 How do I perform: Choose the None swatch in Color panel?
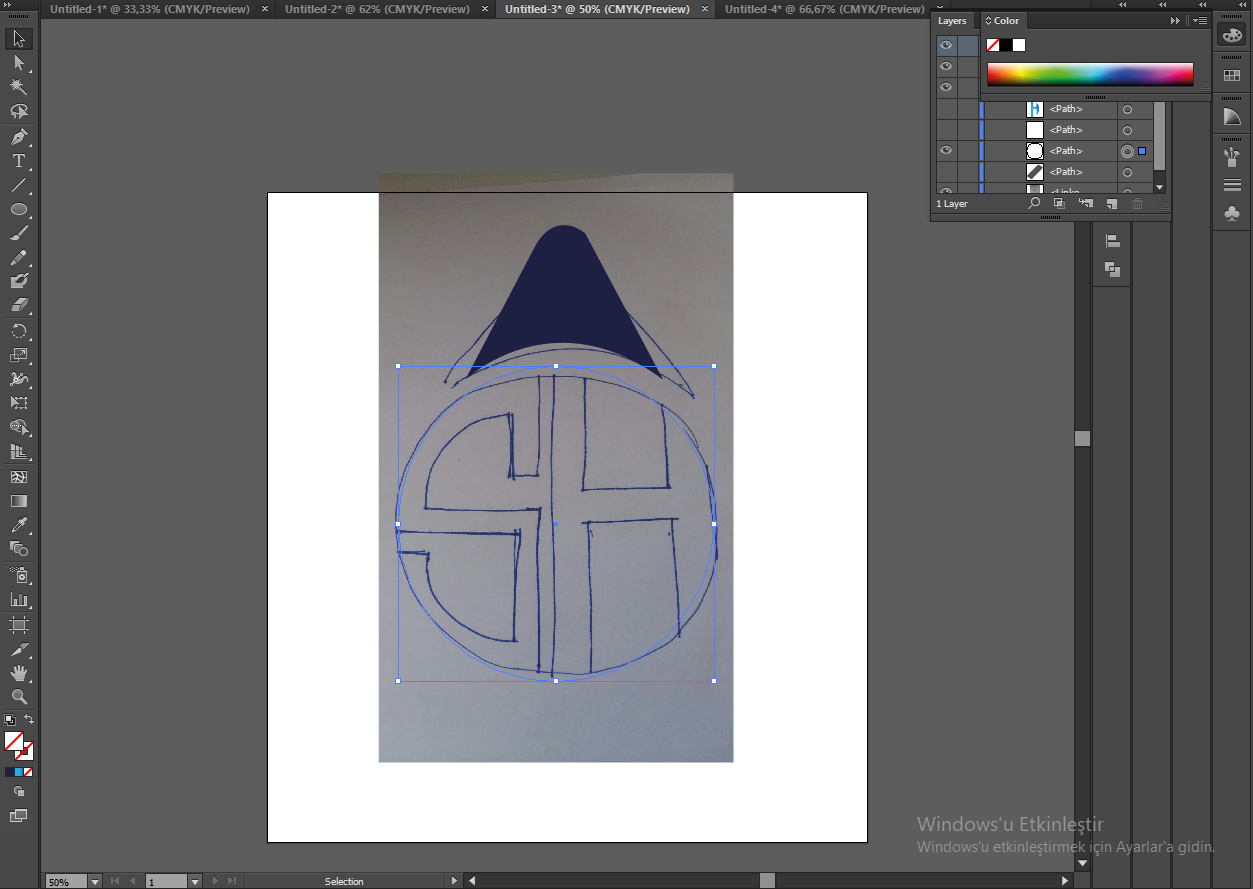(x=993, y=45)
